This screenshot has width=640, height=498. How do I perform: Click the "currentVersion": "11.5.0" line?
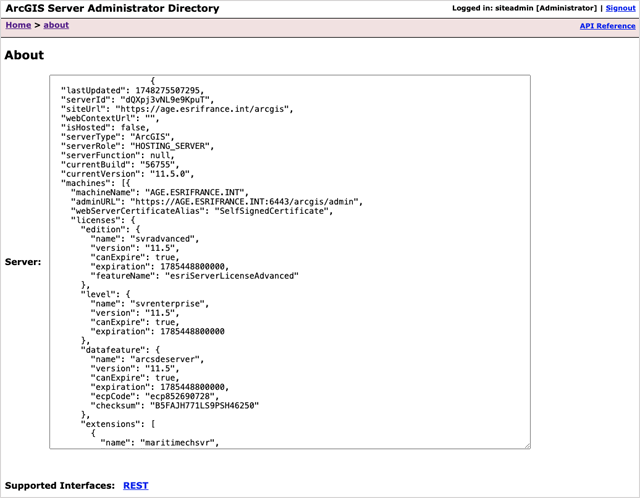point(127,174)
